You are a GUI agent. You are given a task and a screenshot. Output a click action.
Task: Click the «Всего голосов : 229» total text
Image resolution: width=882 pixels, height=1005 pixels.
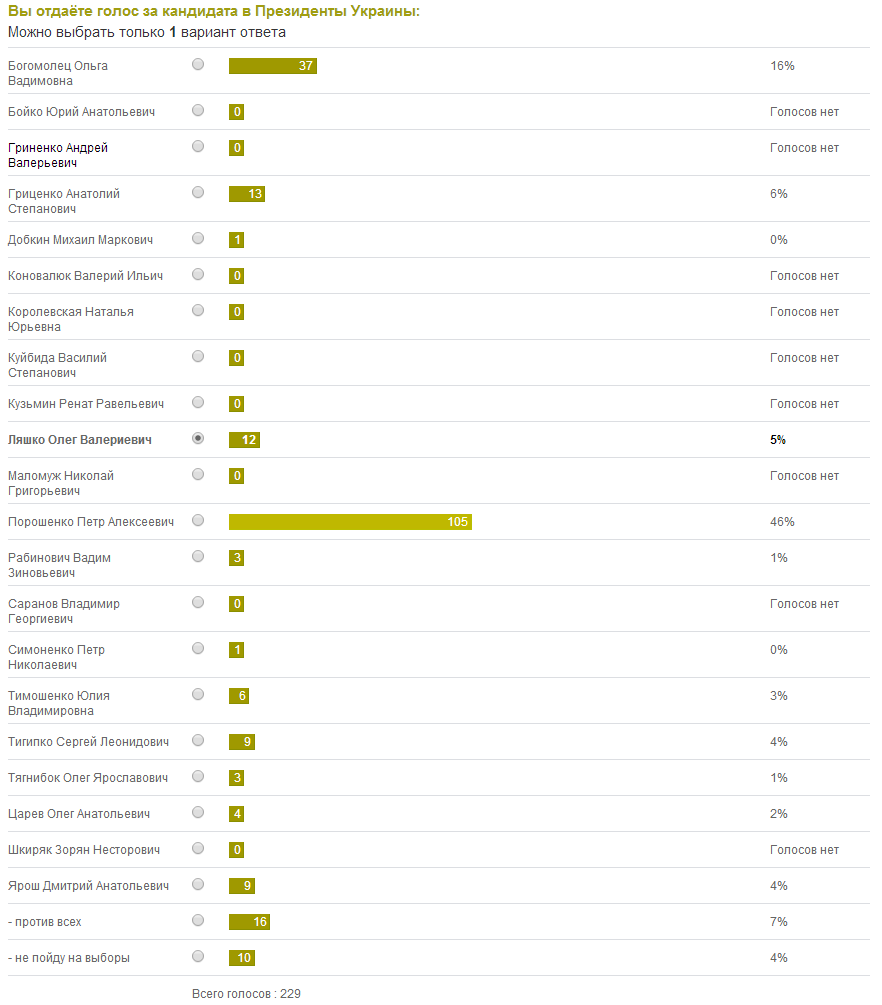click(x=246, y=994)
